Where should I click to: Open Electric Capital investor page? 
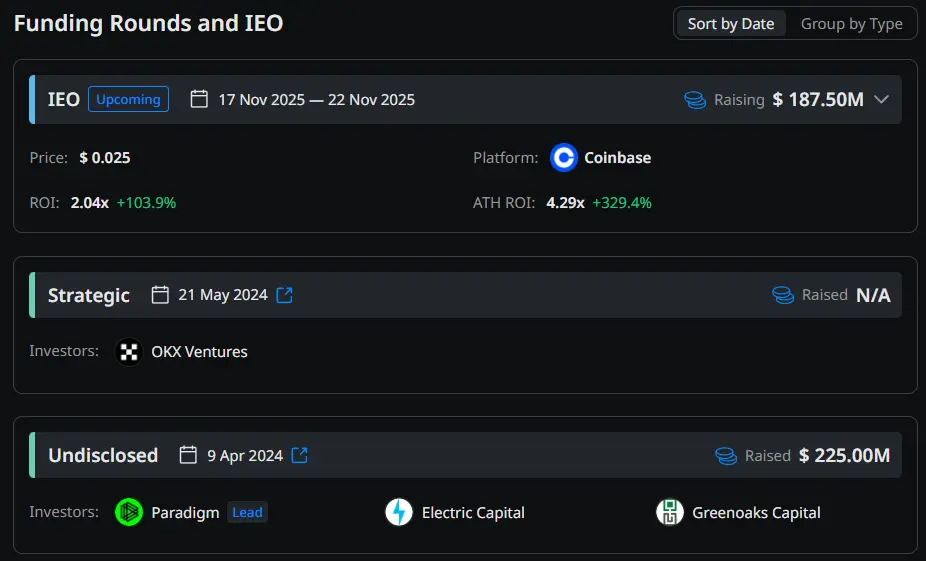(473, 513)
